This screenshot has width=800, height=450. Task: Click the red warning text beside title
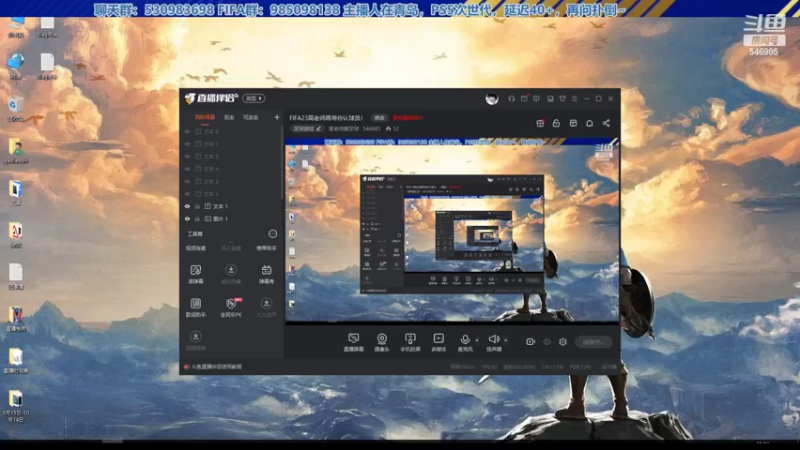408,118
